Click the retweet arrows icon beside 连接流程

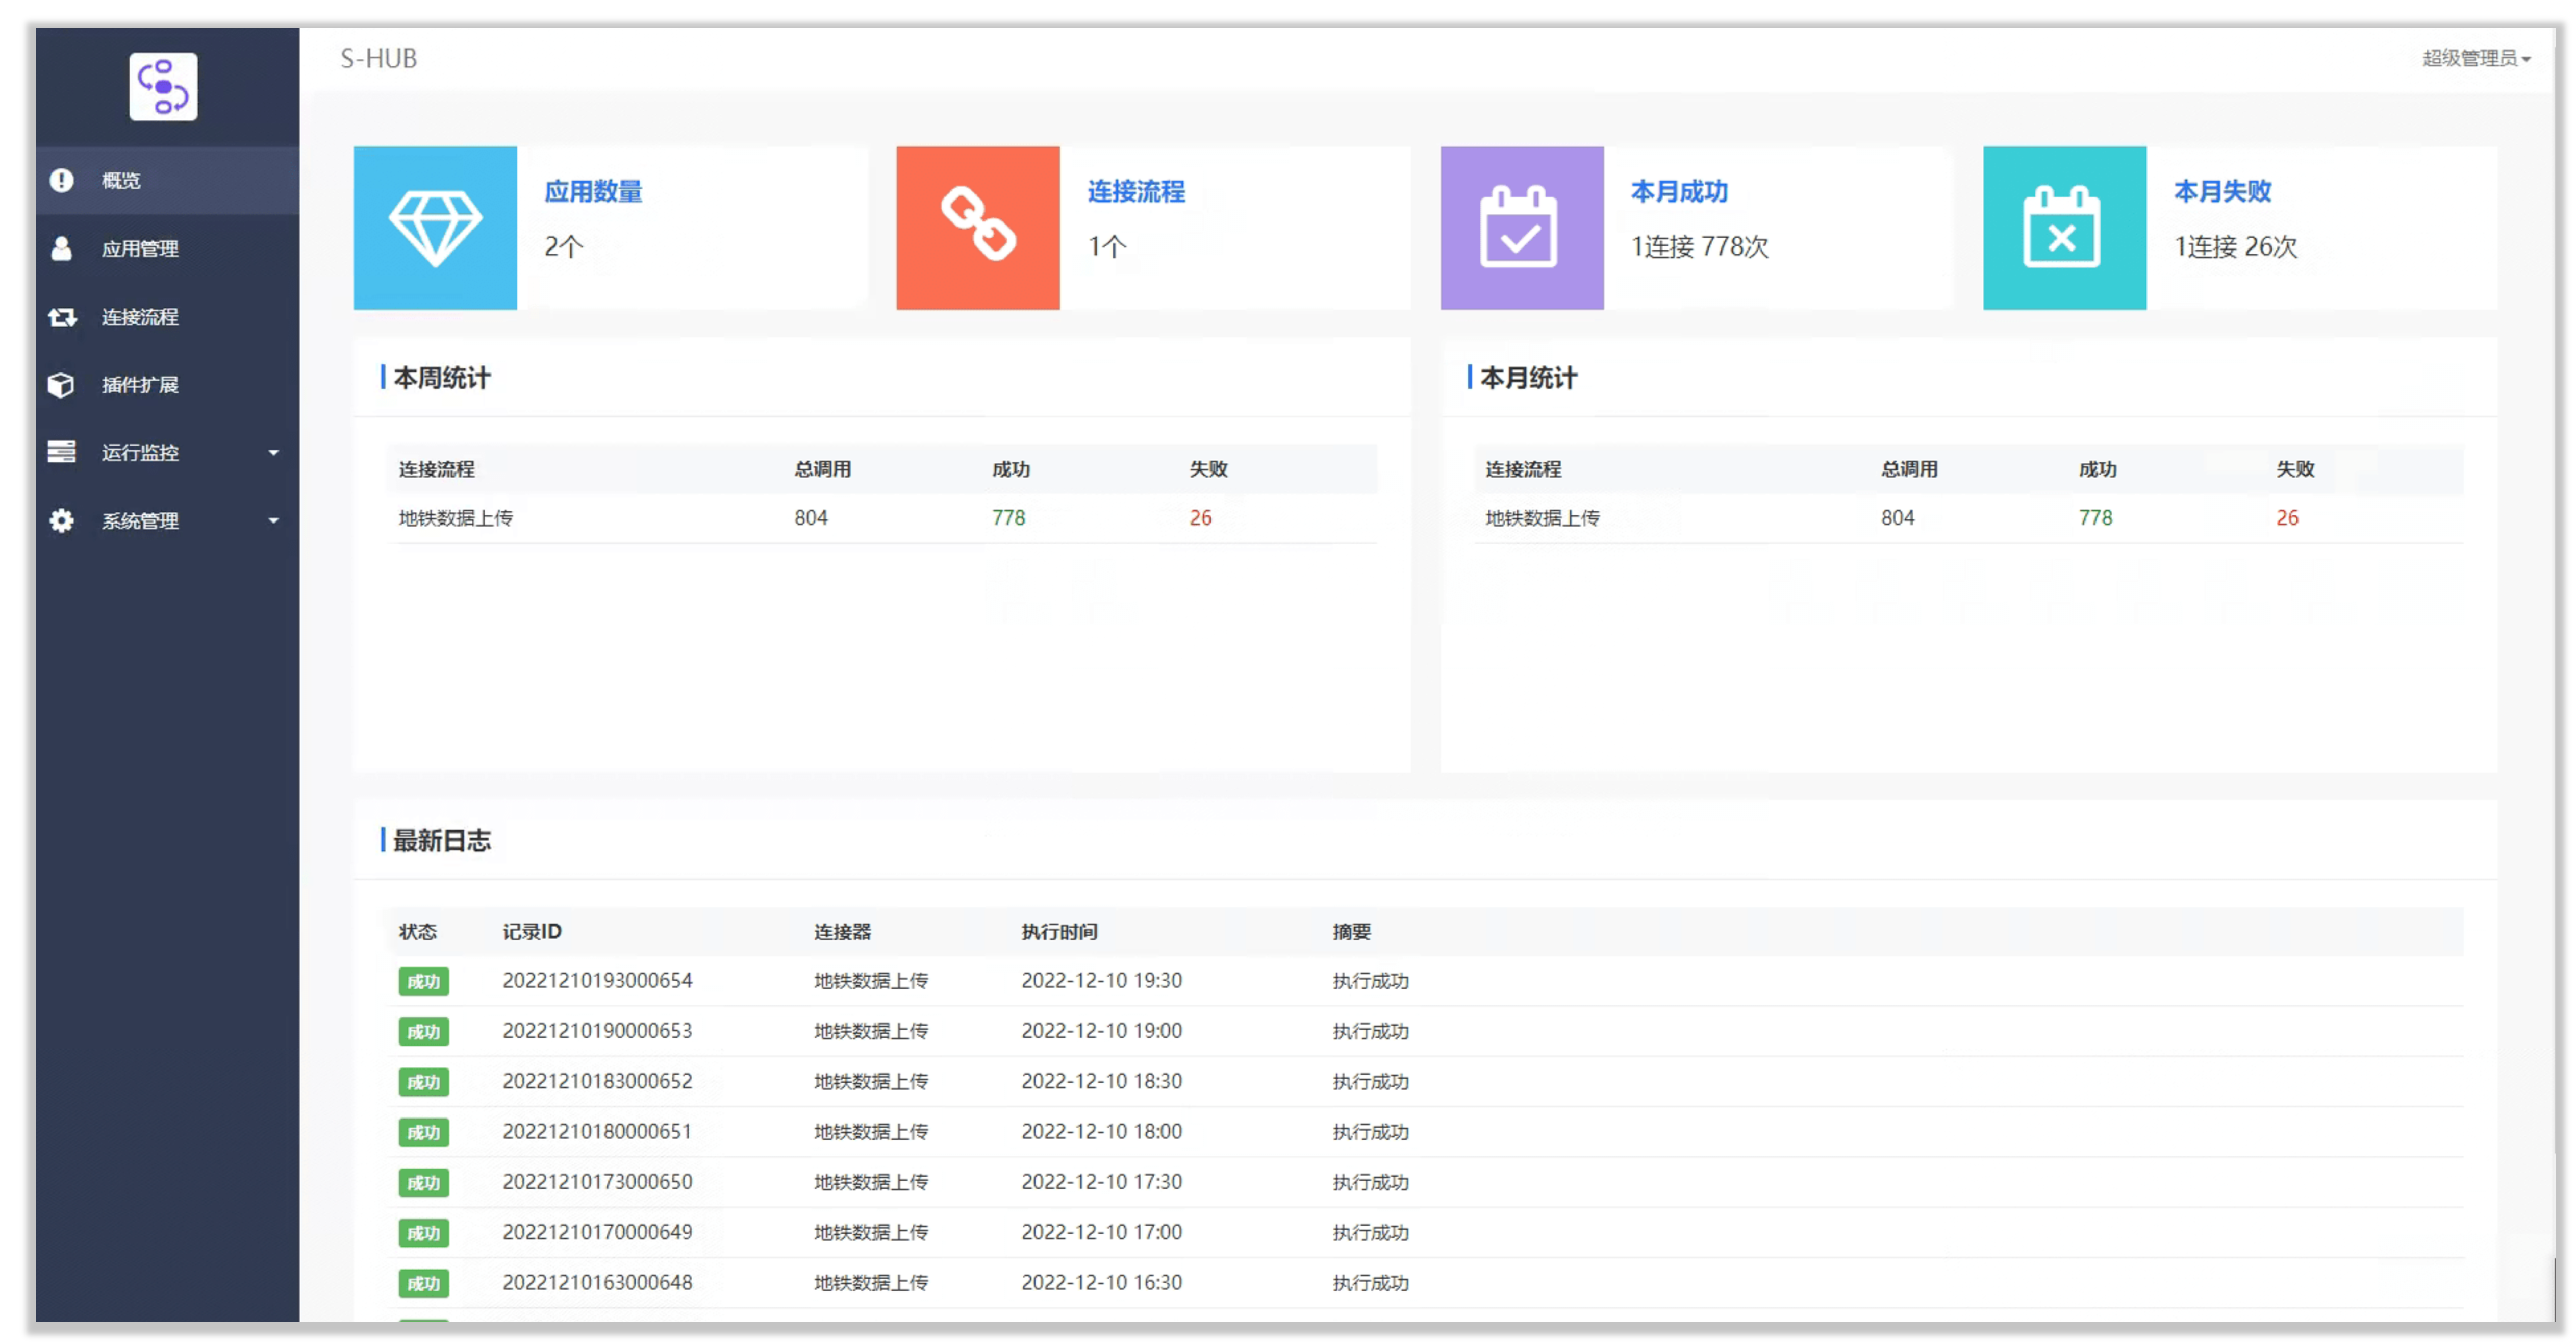point(62,317)
